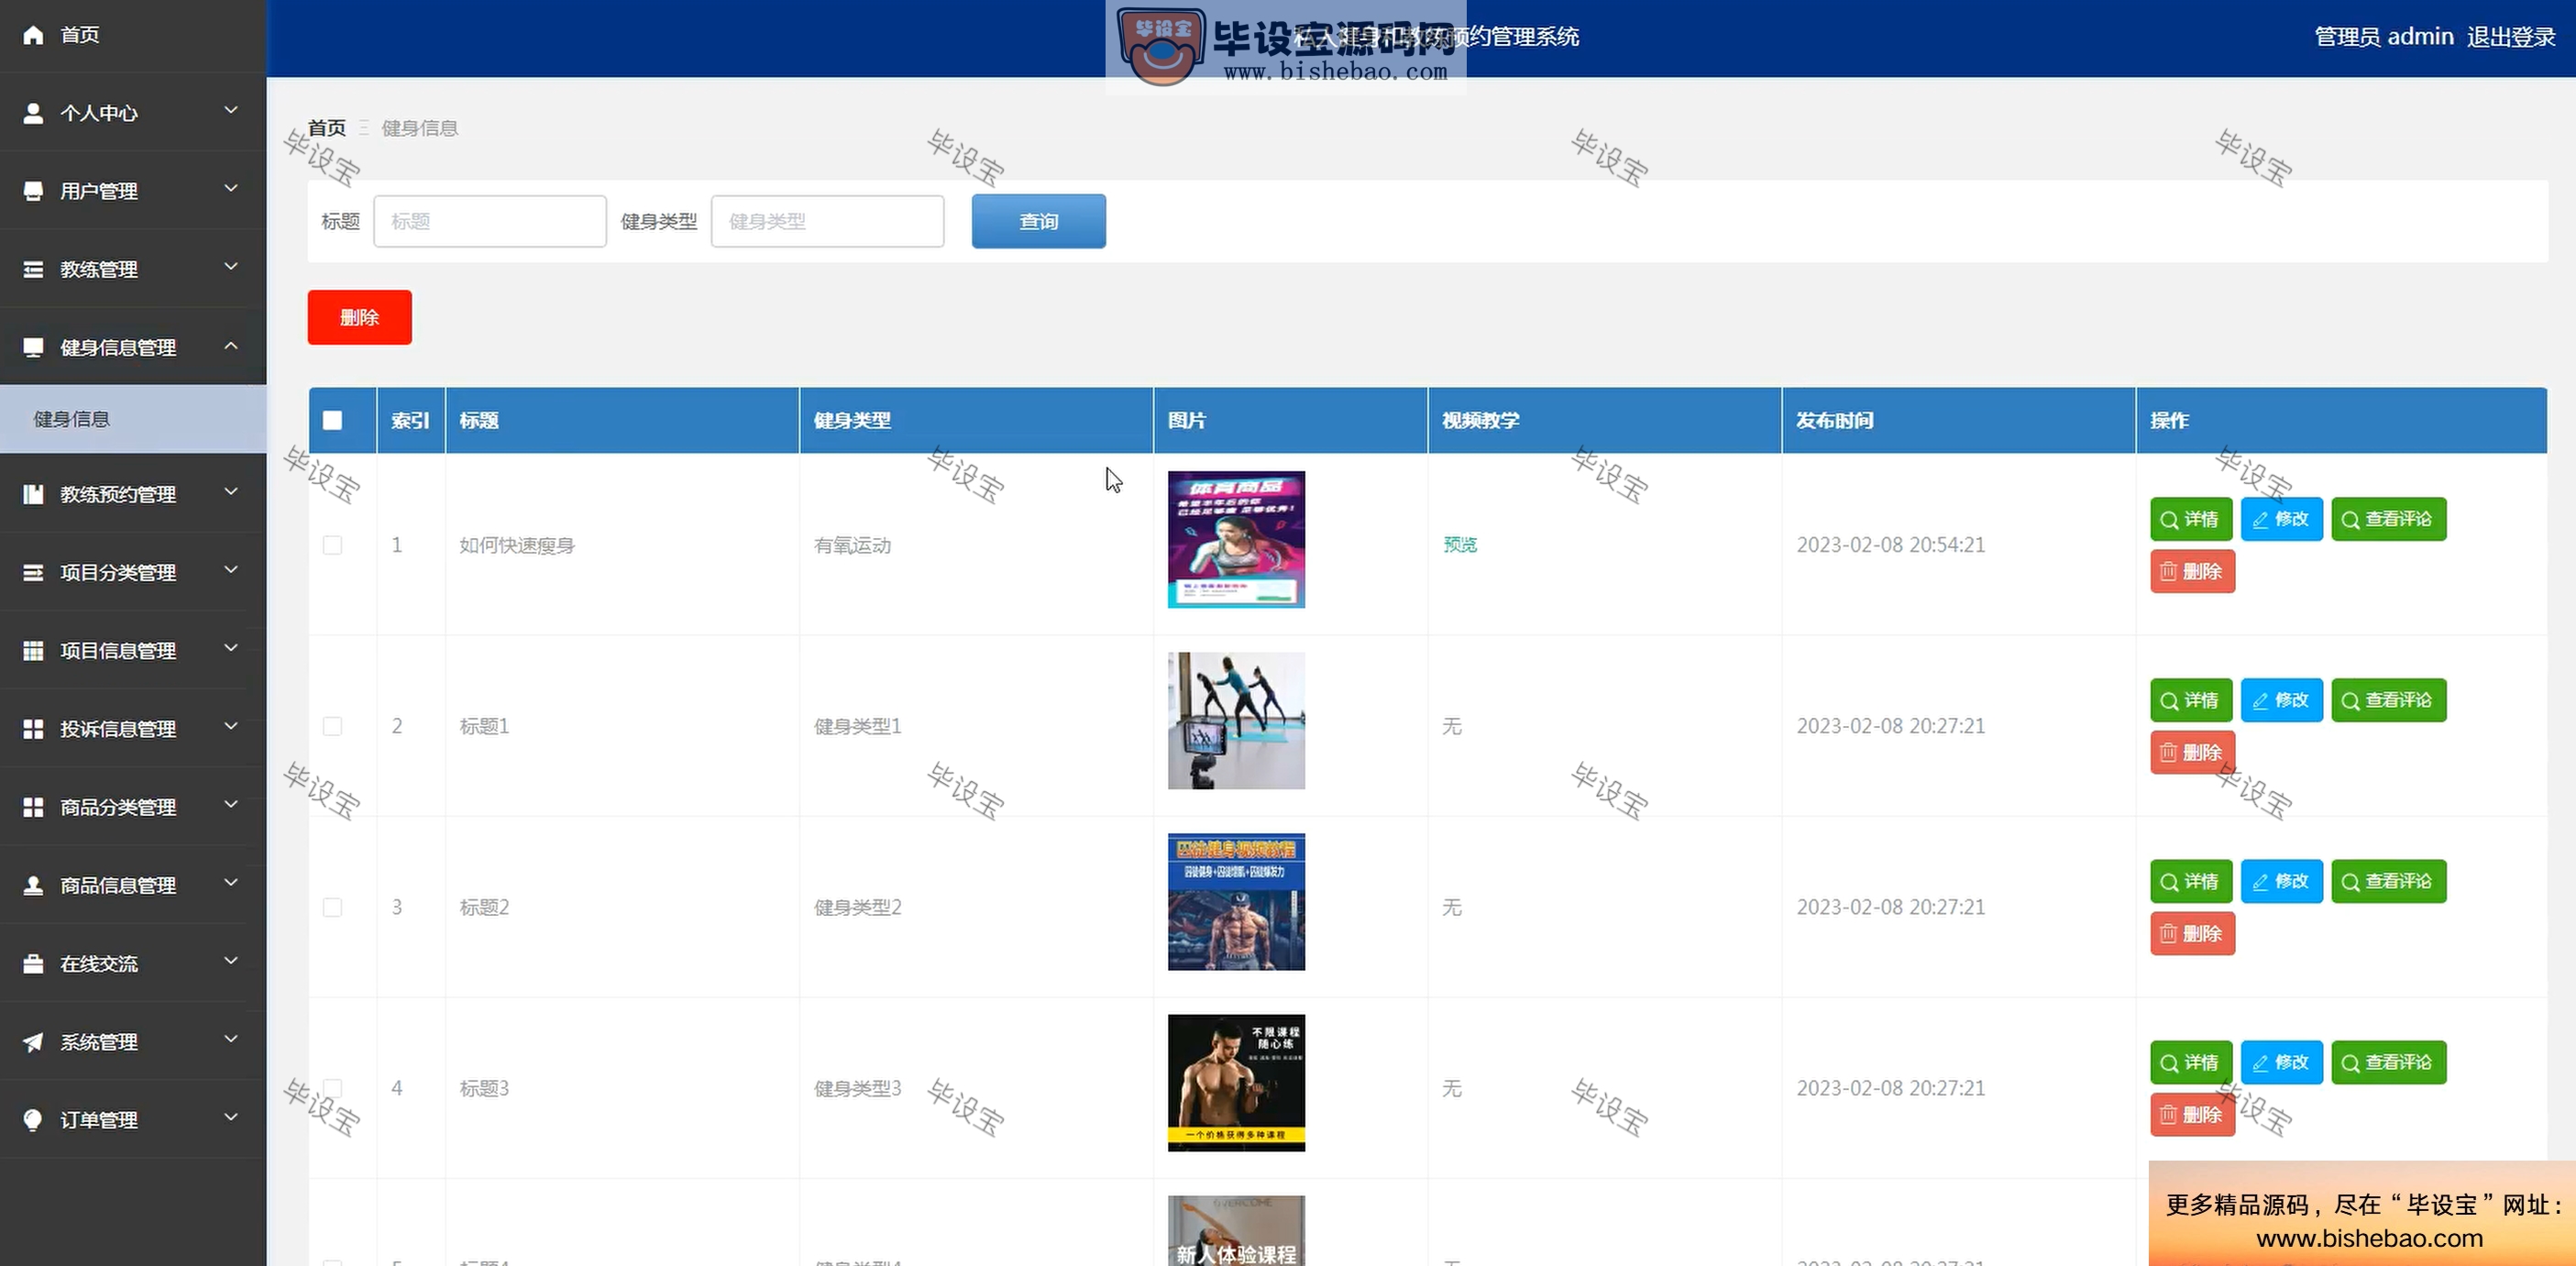Viewport: 2576px width, 1266px height.
Task: Click the 教练预约管理 sidebar icon
Action: pos(33,494)
